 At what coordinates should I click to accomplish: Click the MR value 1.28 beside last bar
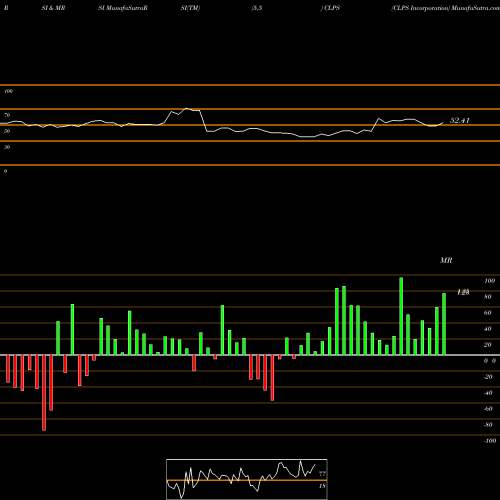tap(463, 292)
